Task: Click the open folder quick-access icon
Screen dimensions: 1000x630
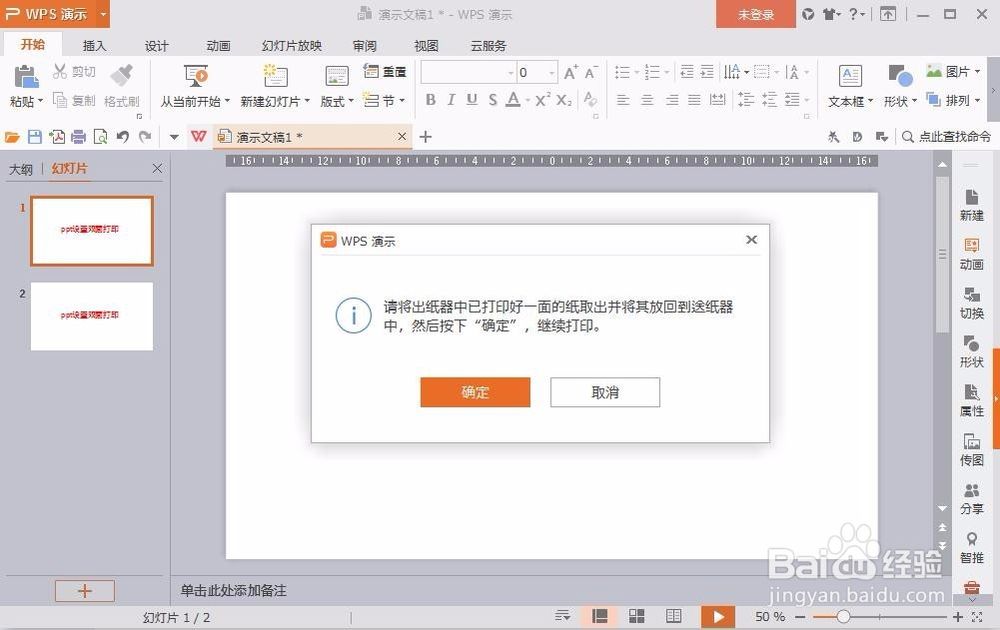Action: (12, 136)
